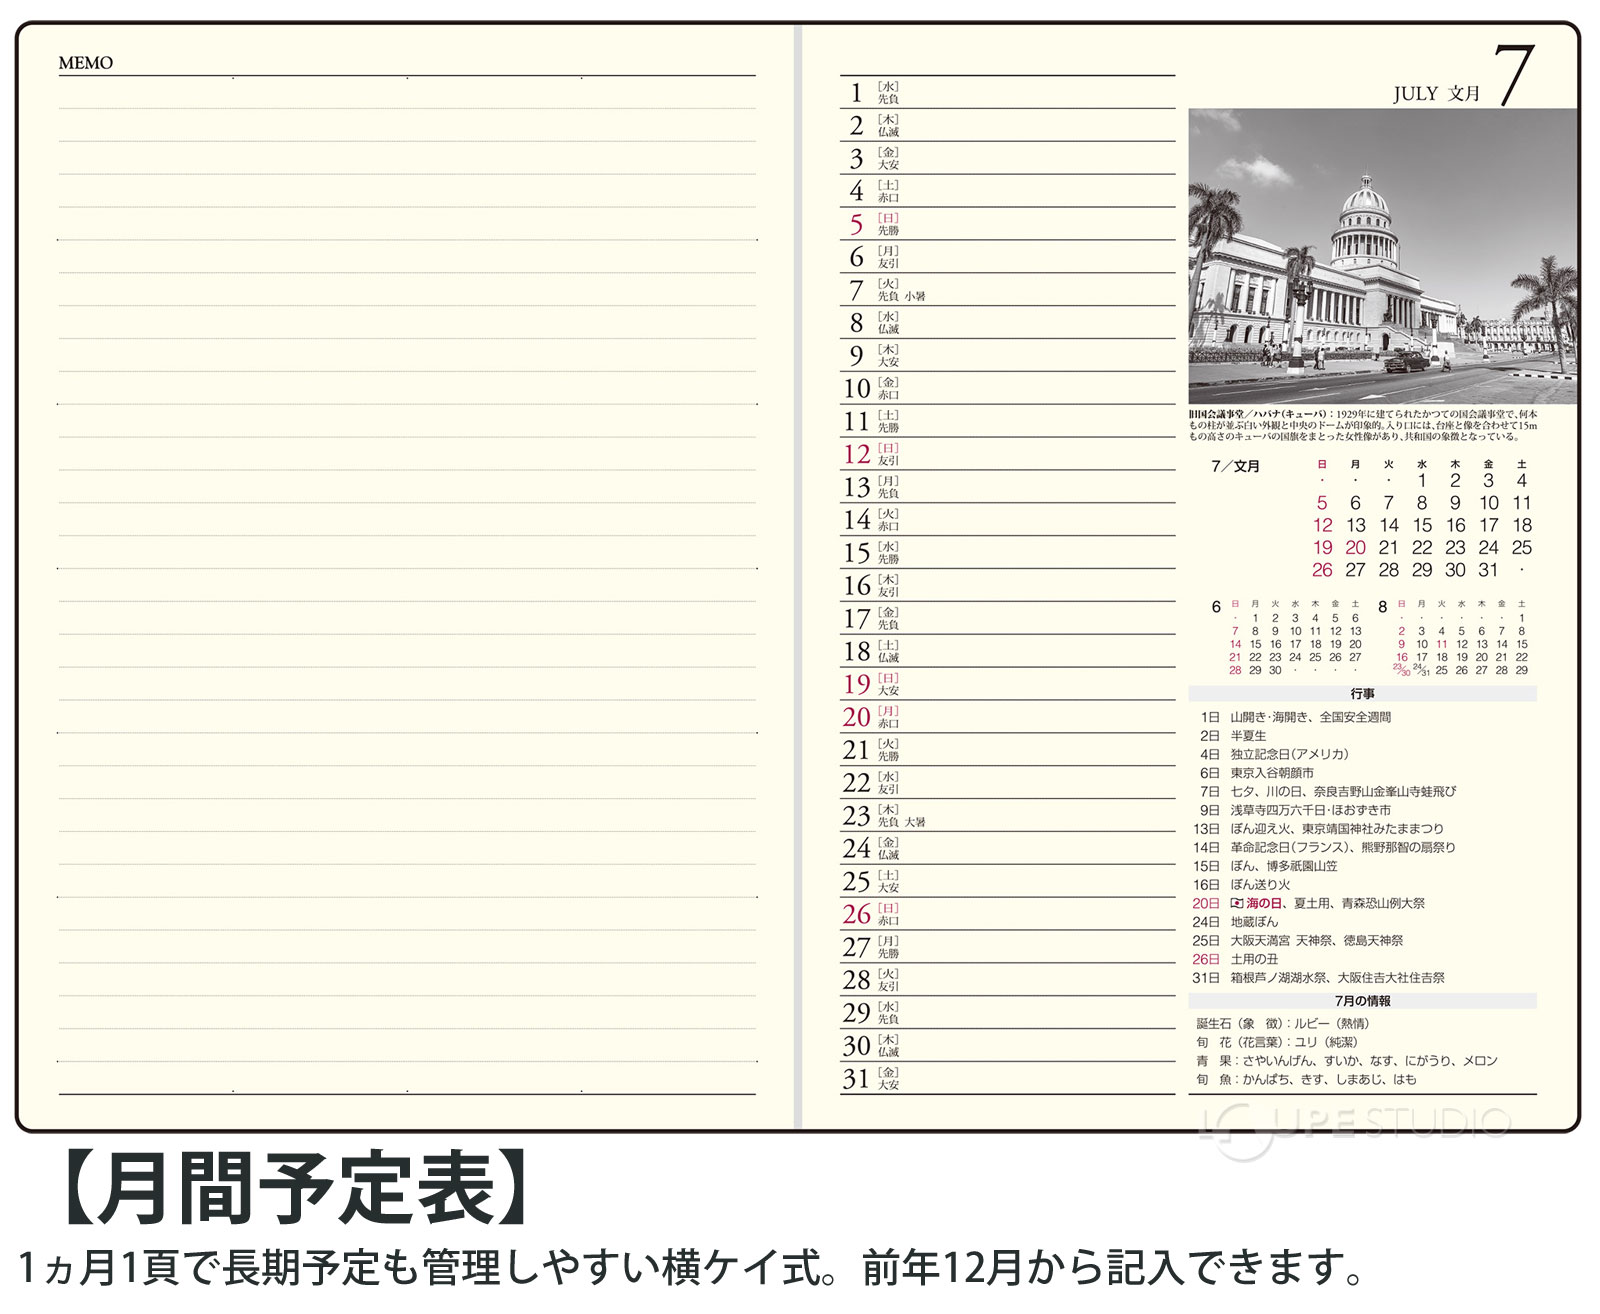This screenshot has height=1314, width=1600.
Task: Select the date 26 row in schedule list
Action: tap(1006, 914)
